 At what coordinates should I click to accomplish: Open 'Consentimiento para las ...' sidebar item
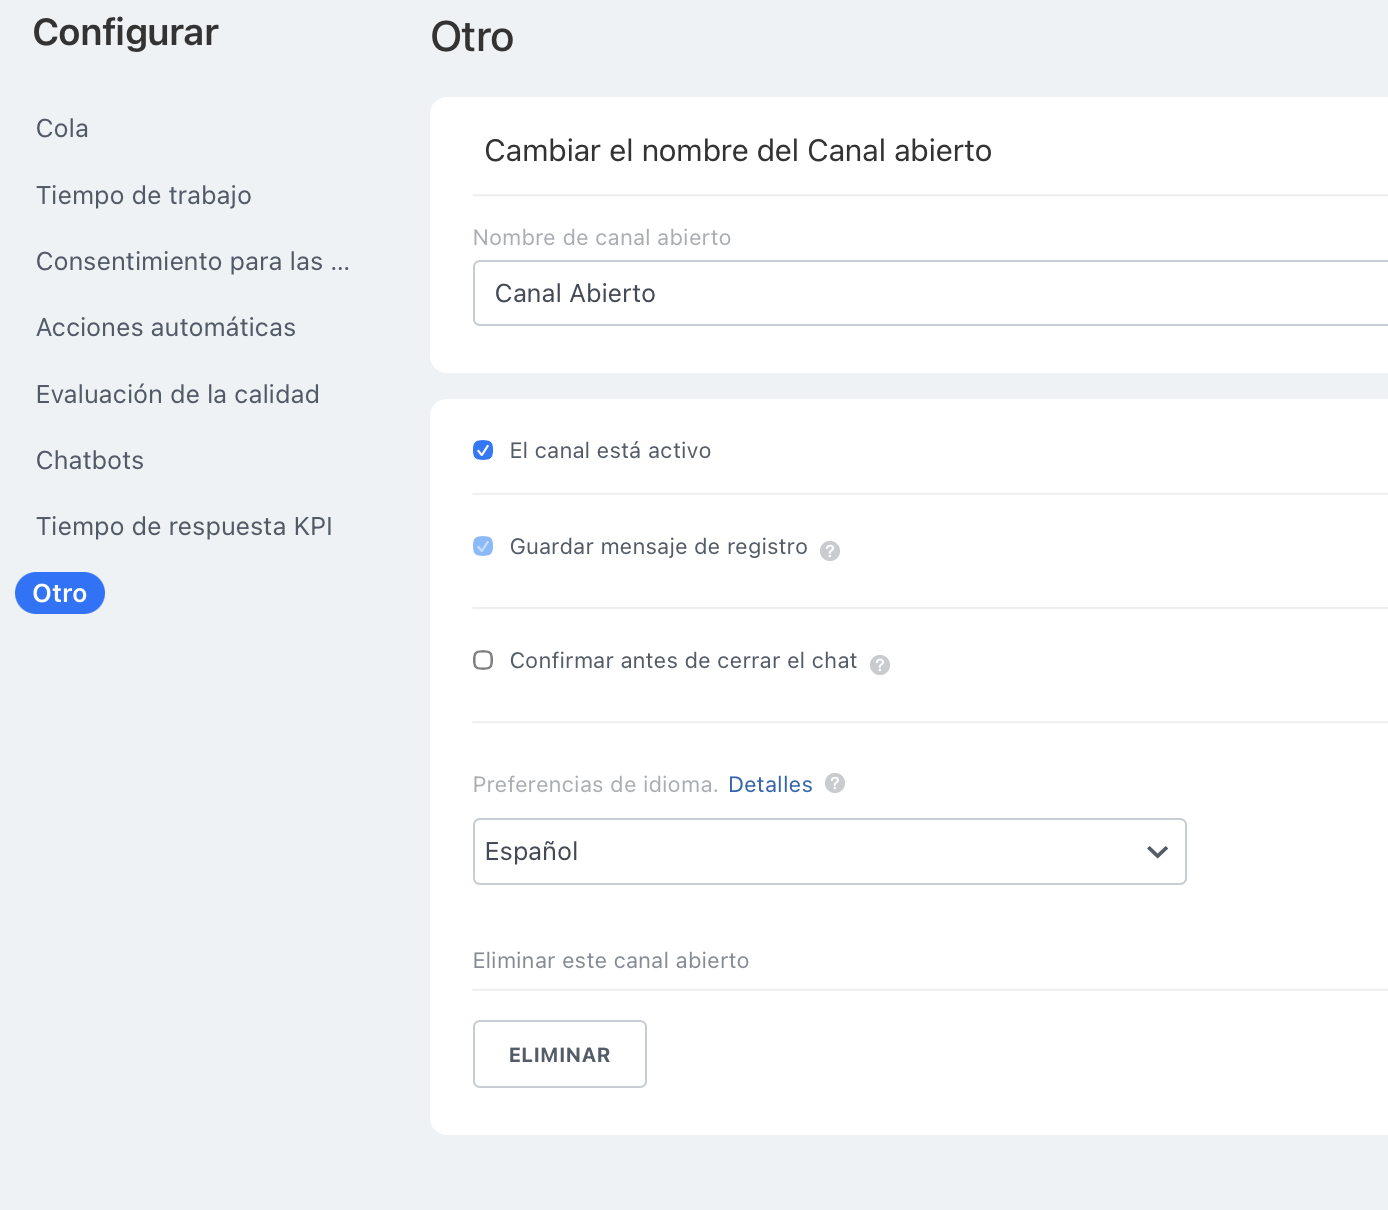point(192,262)
